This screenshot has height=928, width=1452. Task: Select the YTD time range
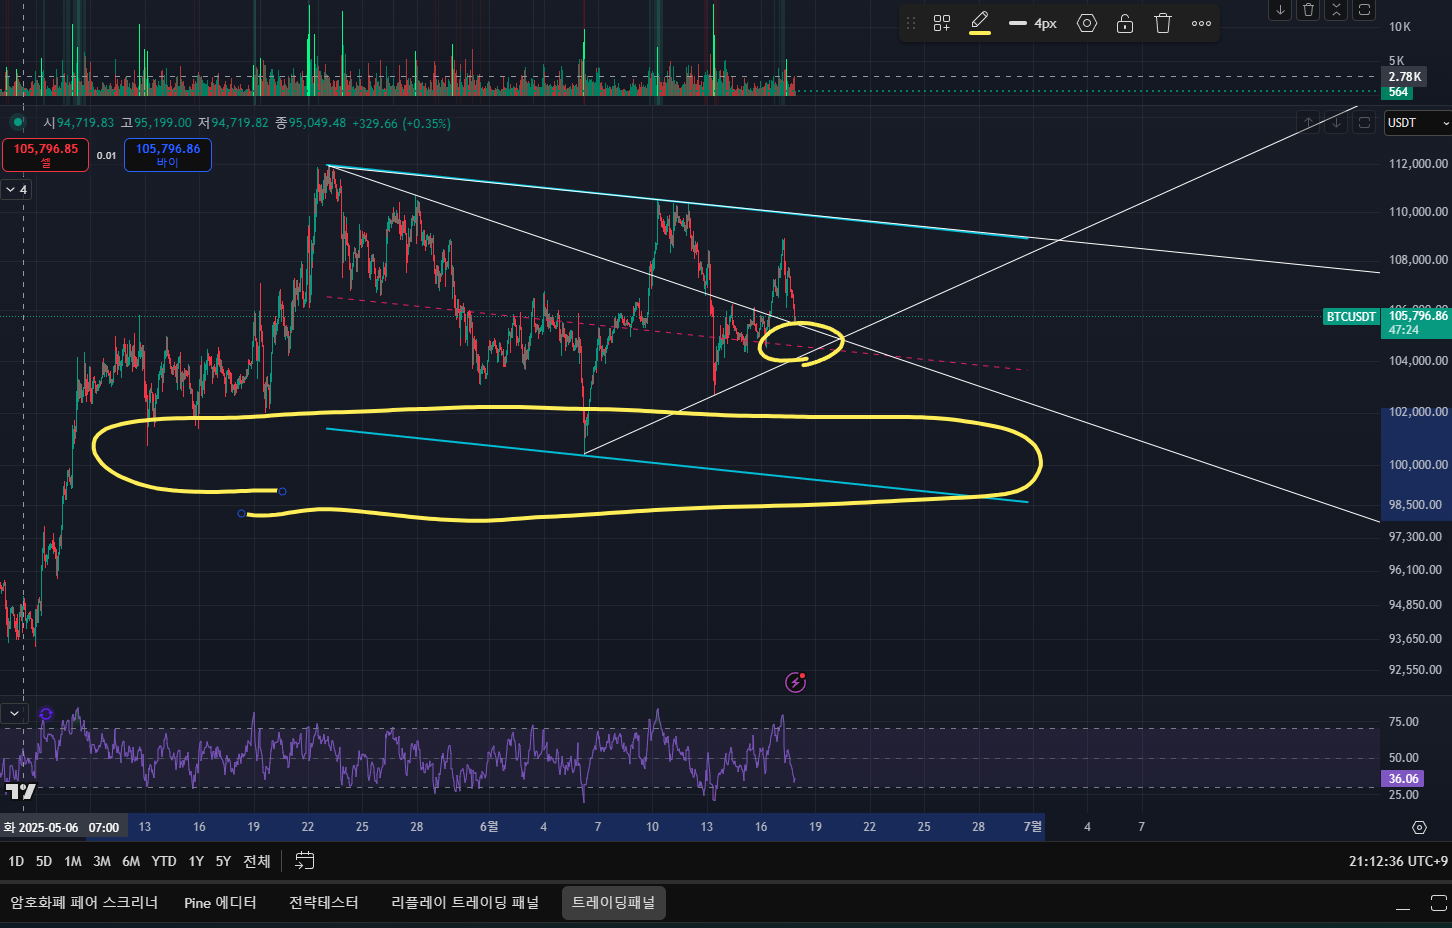click(x=164, y=861)
